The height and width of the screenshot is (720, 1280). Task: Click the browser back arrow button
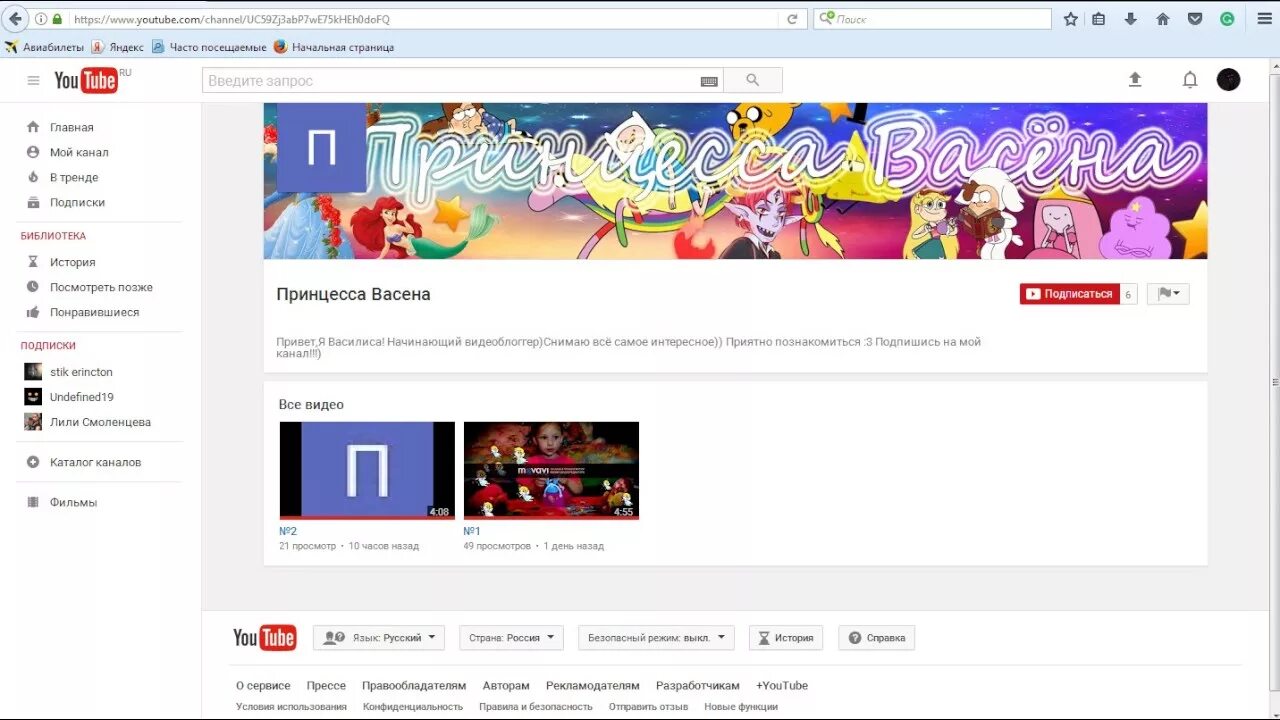click(16, 19)
